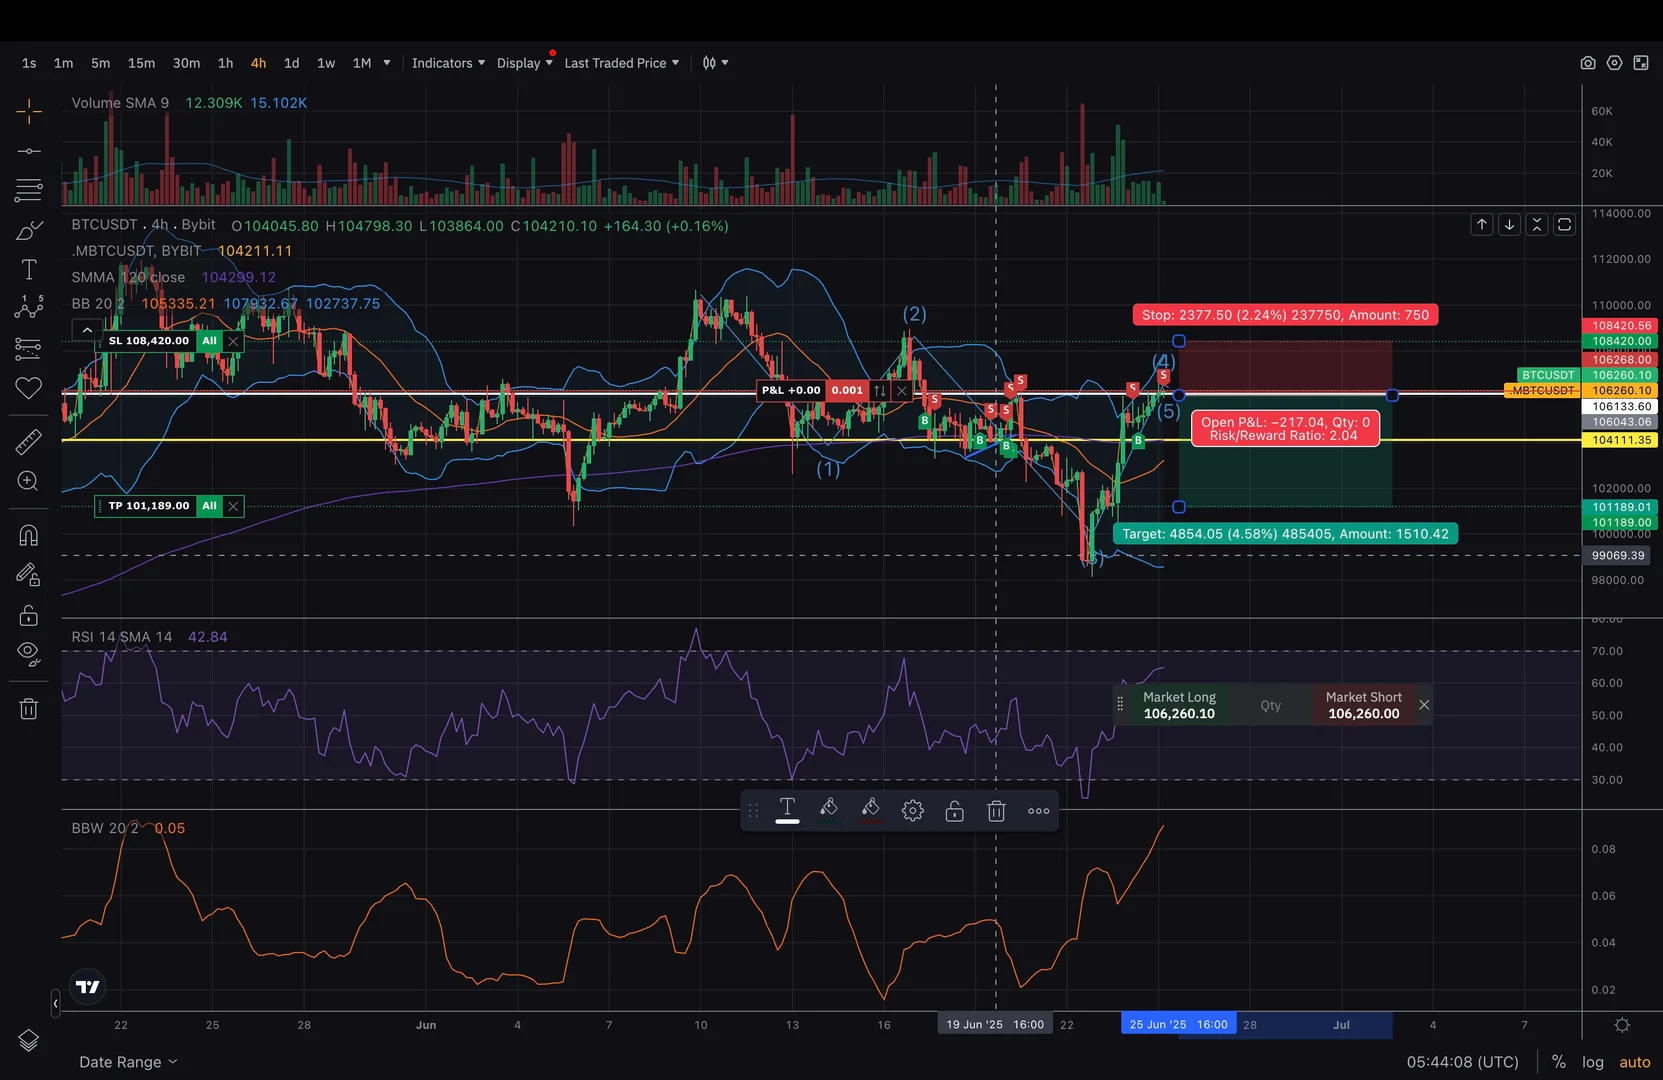Screen dimensions: 1663x1080
Task: Activate the zoom in magnifier tool
Action: 29,481
